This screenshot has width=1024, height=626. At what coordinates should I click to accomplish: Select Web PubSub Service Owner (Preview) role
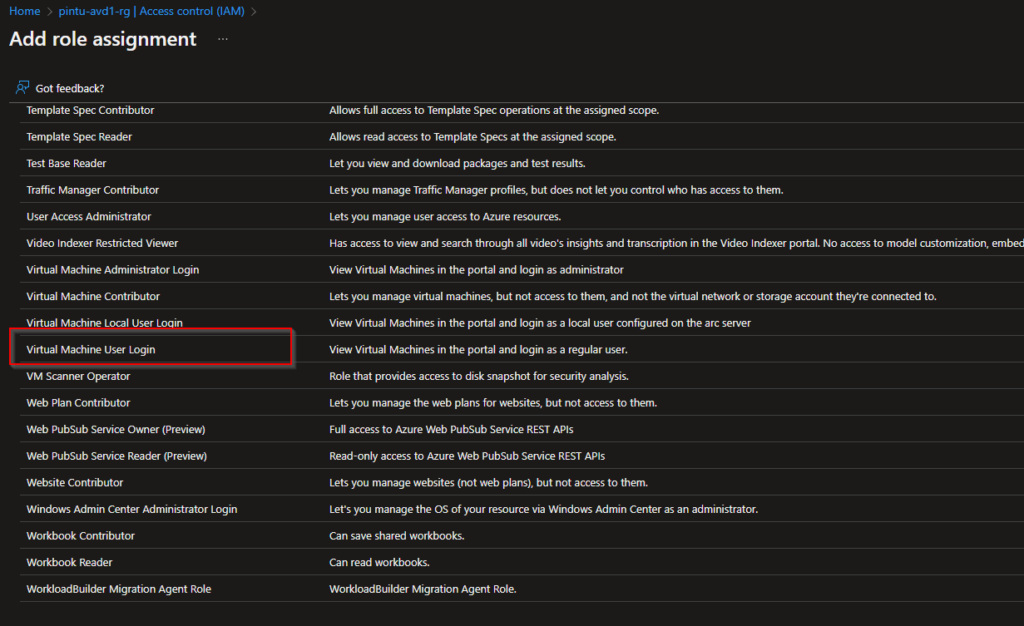116,430
